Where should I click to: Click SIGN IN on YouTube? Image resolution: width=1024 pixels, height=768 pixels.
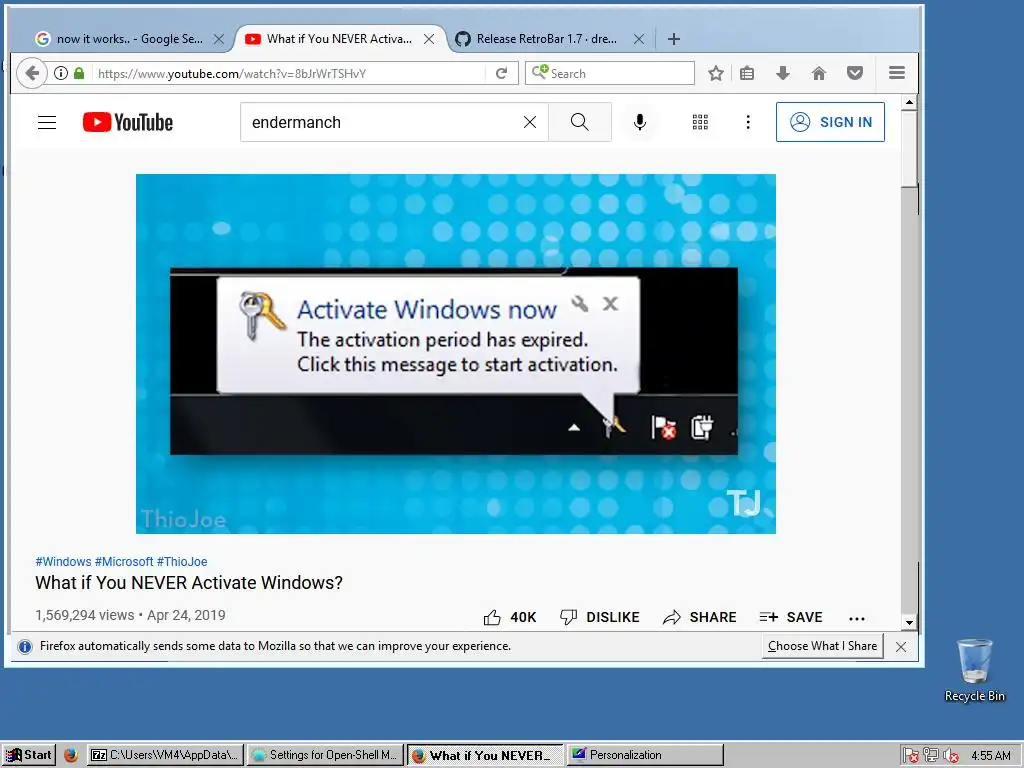(830, 122)
